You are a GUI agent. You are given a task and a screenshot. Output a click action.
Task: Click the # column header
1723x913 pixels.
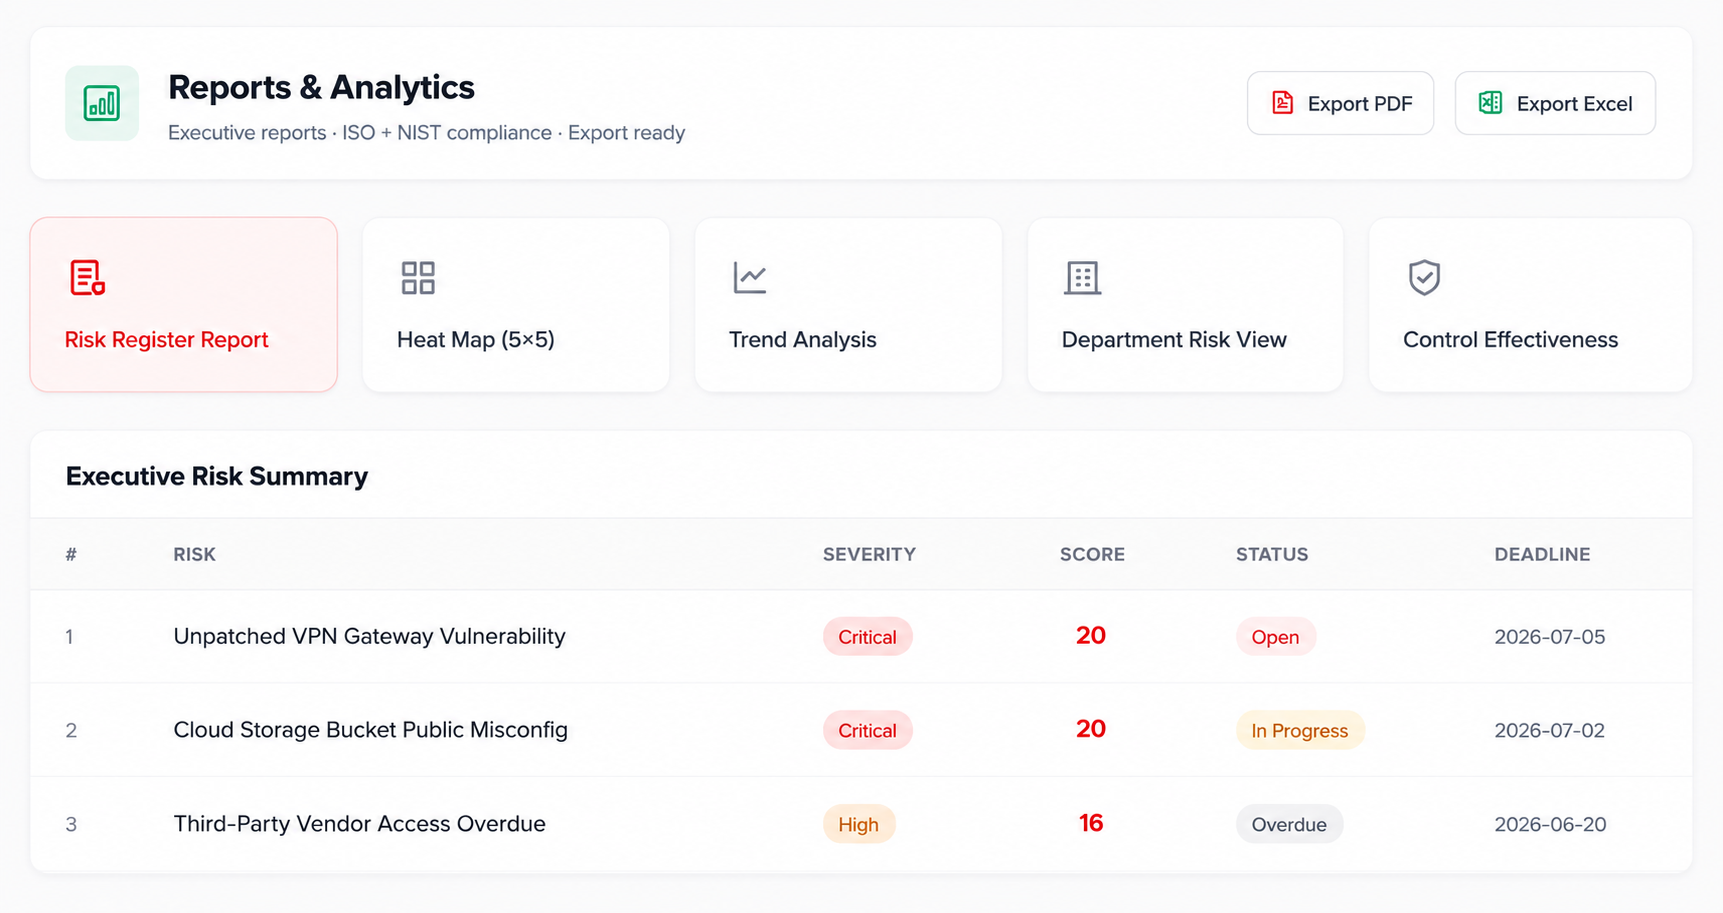71,554
